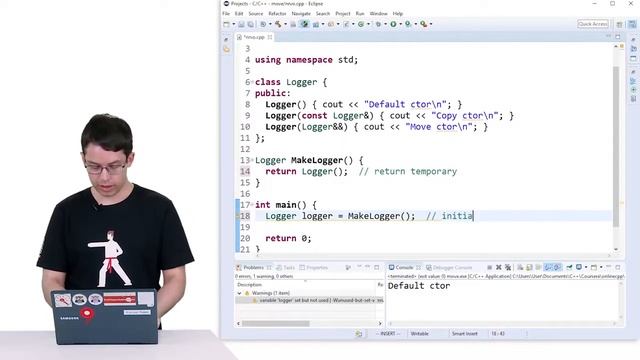
Task: Minimize the Problems view
Action: coord(367,267)
